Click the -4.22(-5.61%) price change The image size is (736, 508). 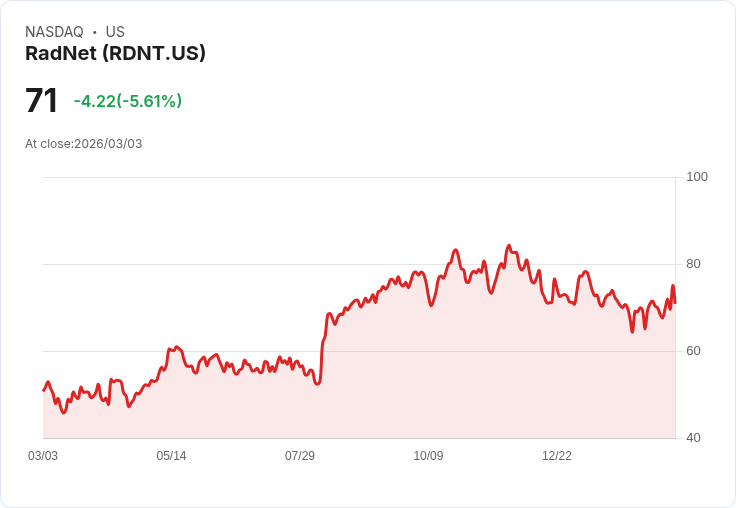128,101
